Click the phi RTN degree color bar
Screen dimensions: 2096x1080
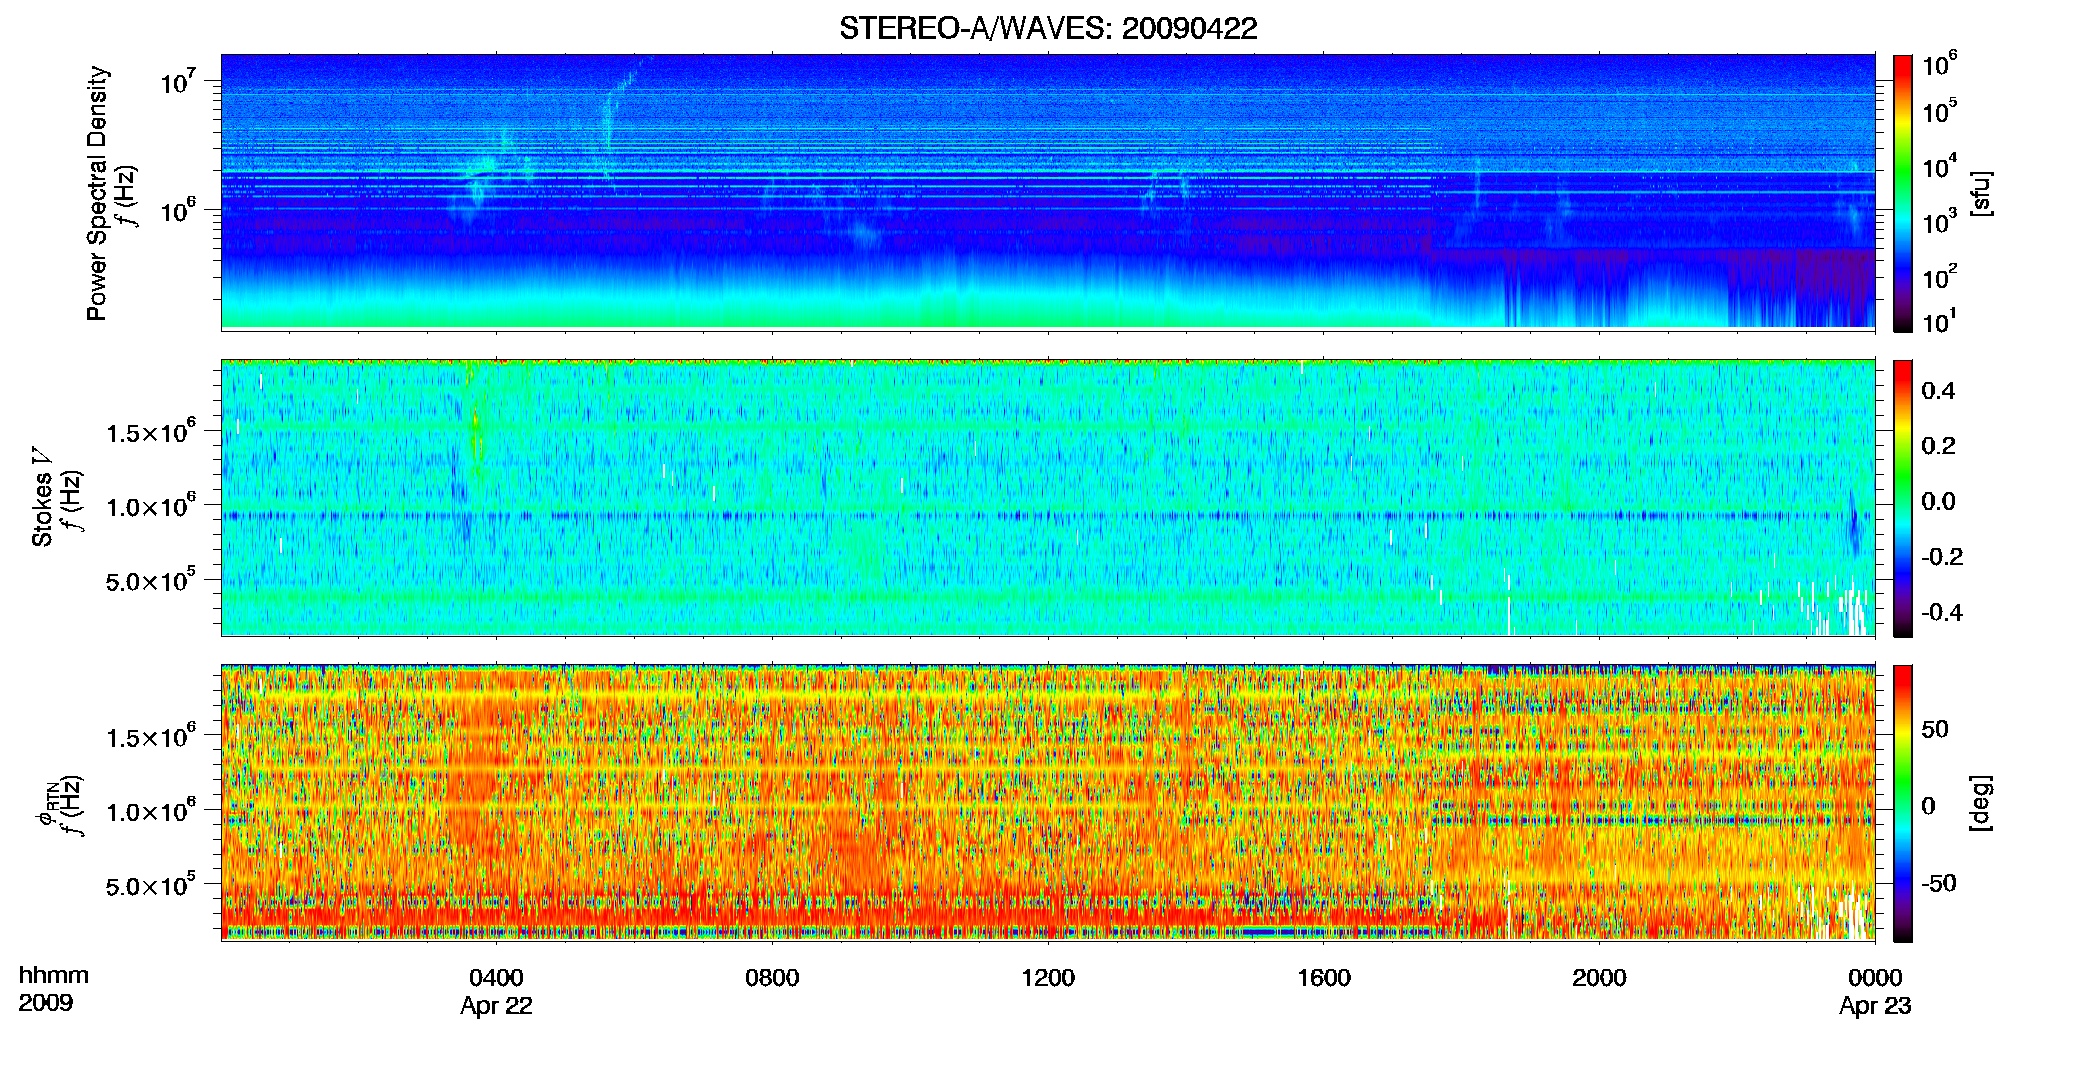(x=1903, y=803)
